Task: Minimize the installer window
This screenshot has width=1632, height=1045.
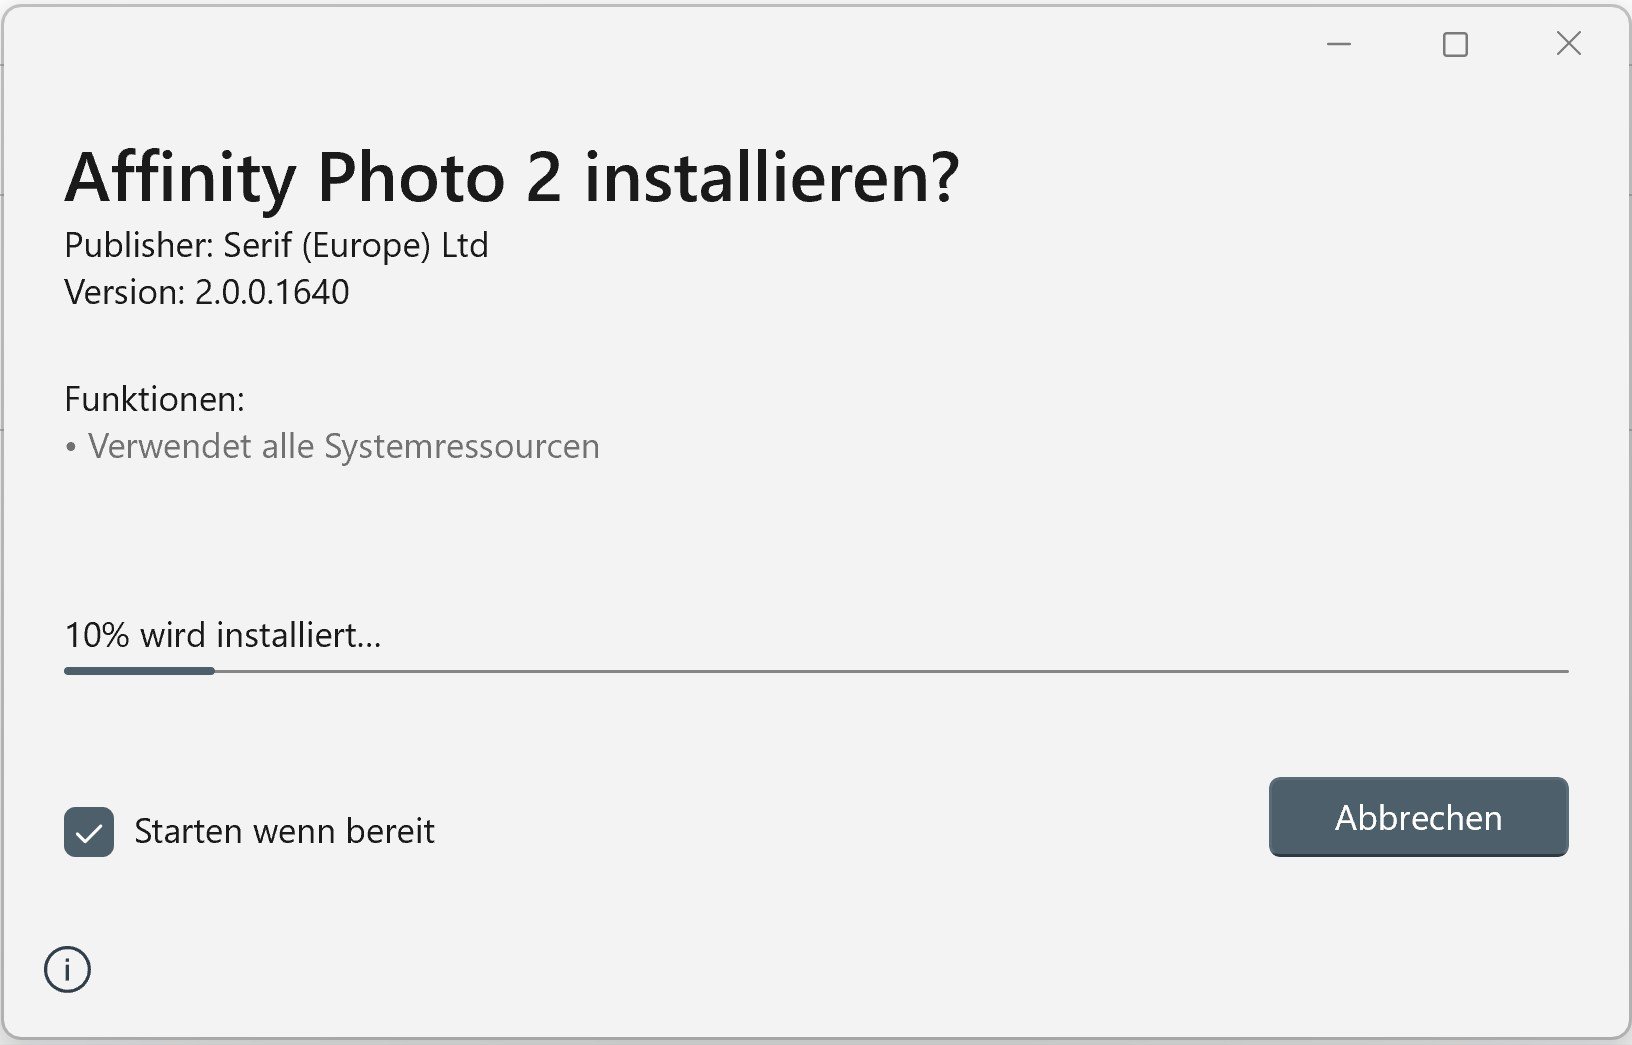Action: [x=1339, y=44]
